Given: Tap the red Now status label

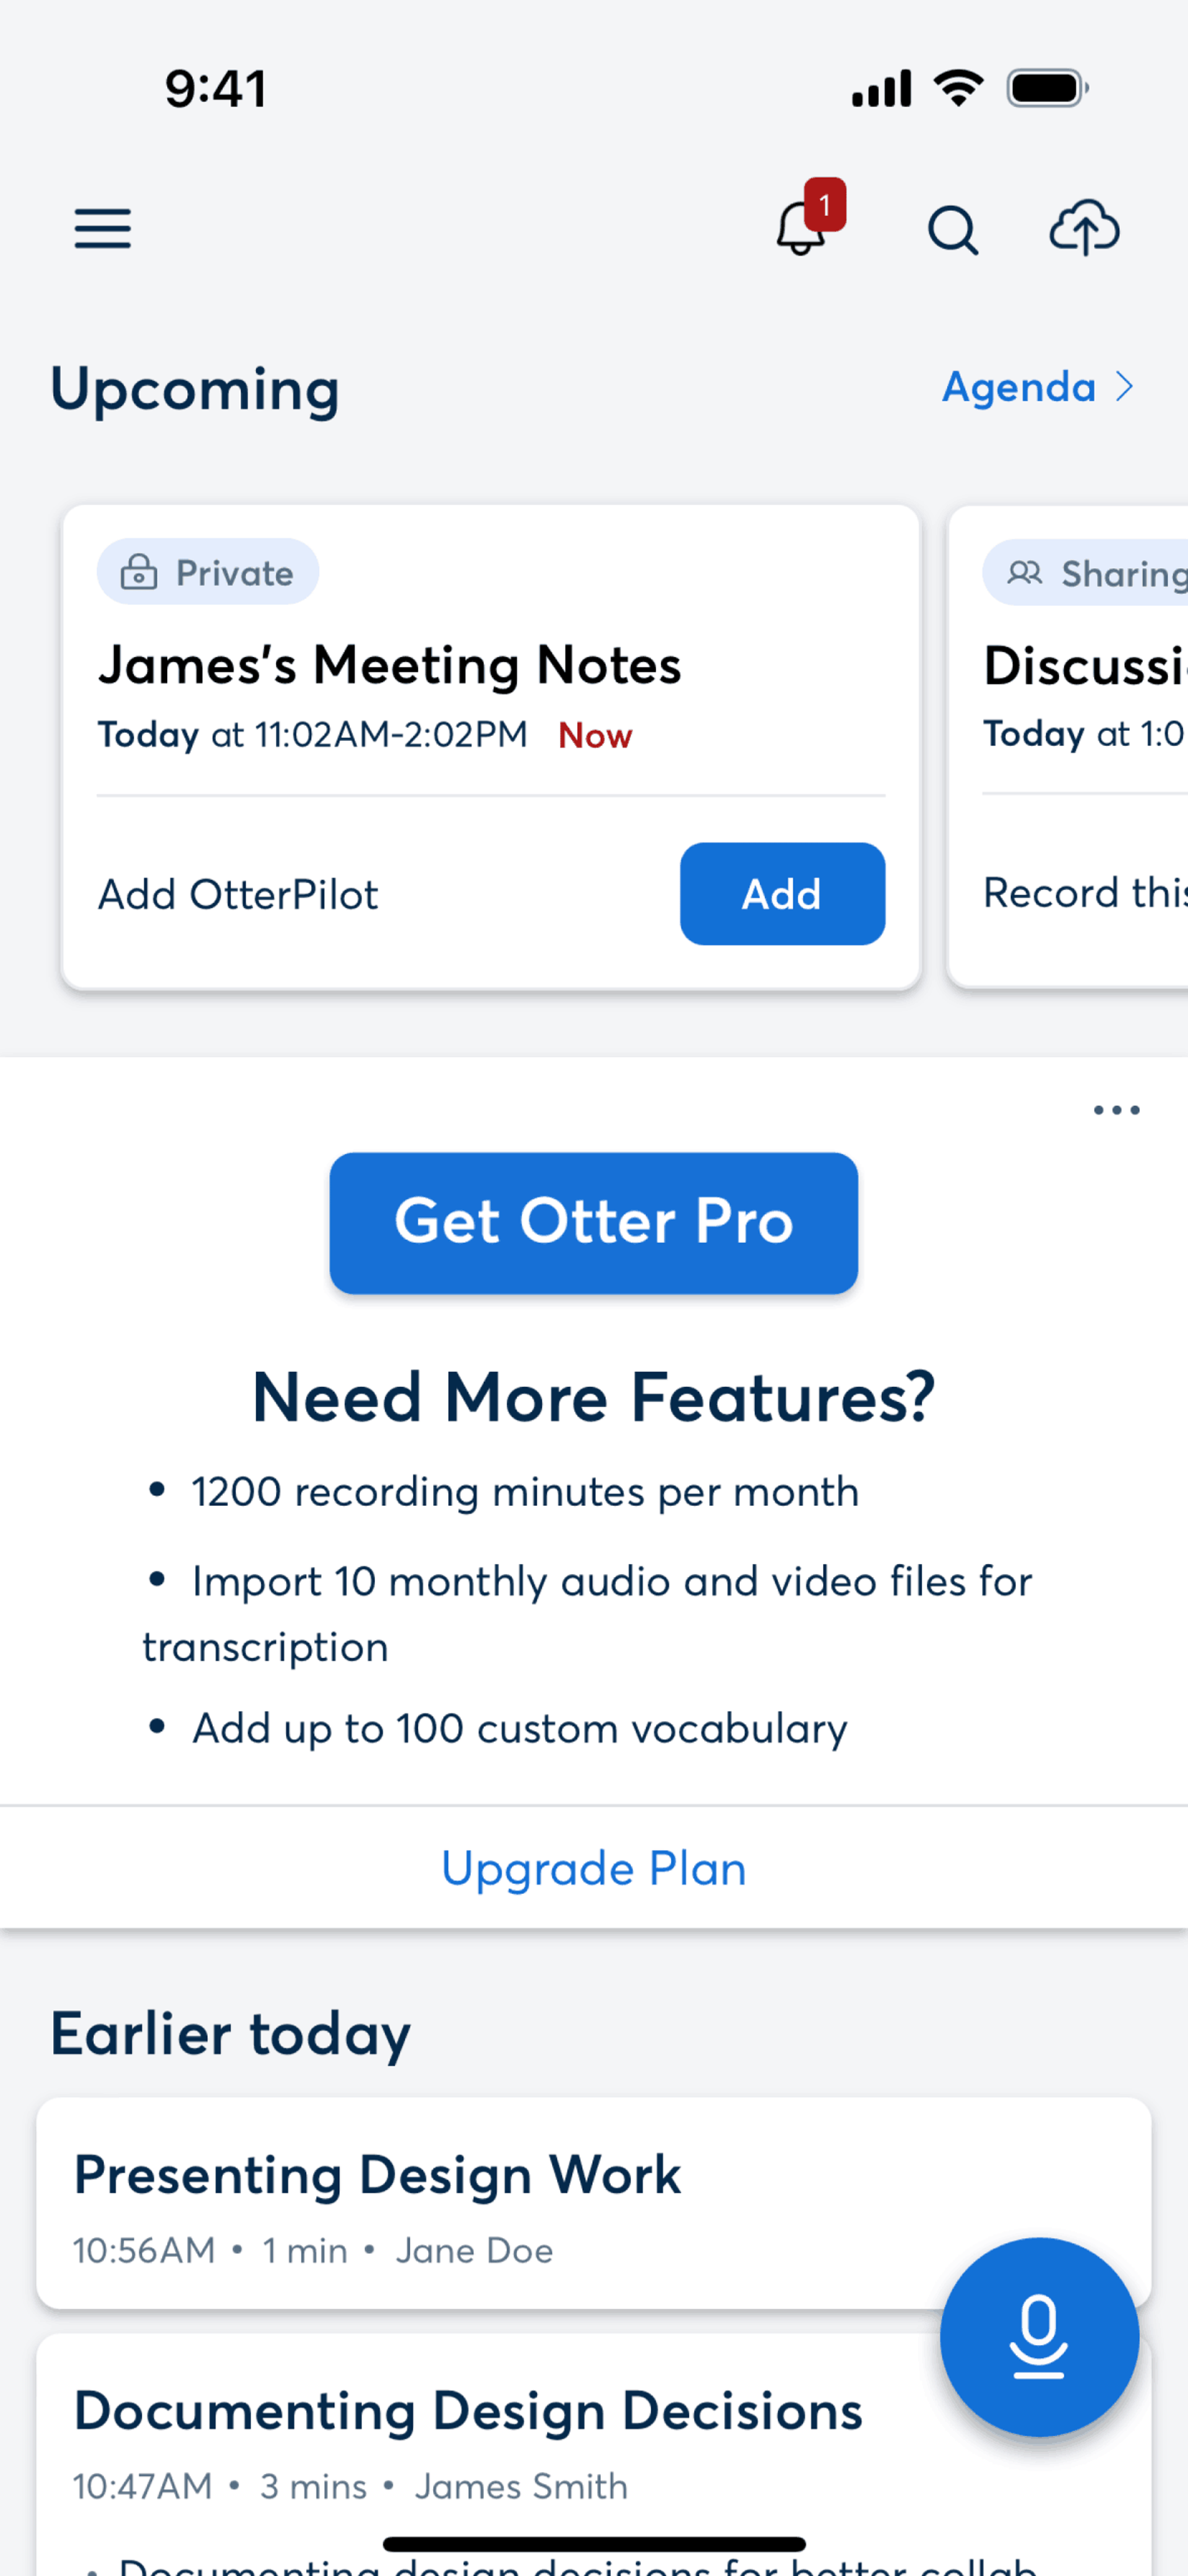Looking at the screenshot, I should click(x=595, y=736).
